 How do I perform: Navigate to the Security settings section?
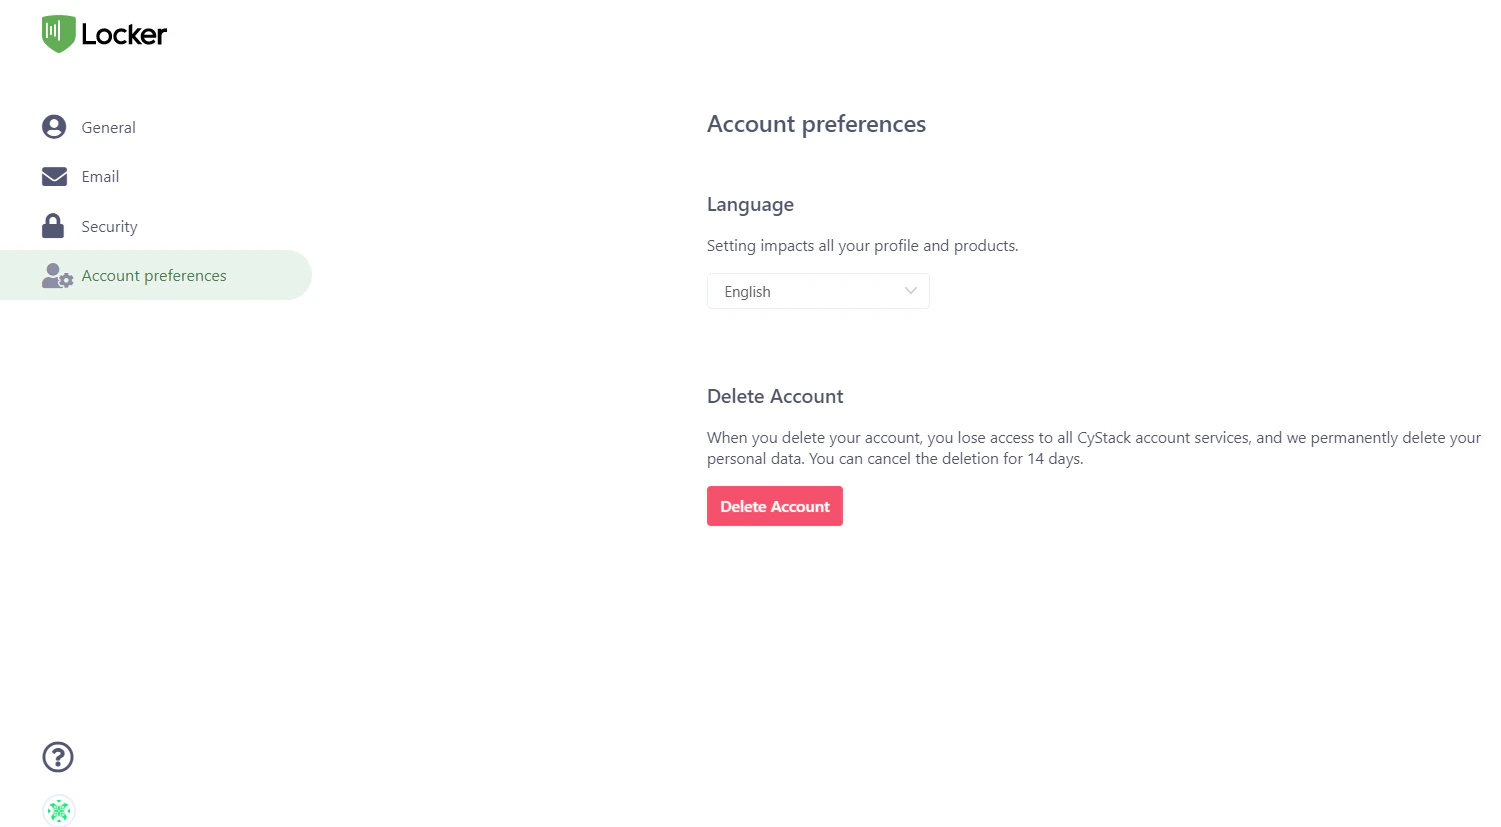point(109,226)
